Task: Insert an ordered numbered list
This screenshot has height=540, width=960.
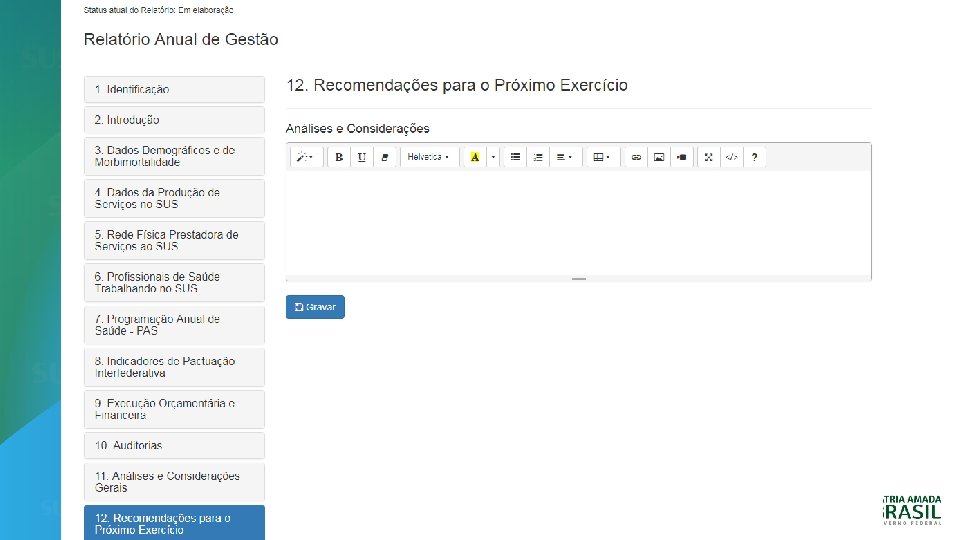Action: 538,157
